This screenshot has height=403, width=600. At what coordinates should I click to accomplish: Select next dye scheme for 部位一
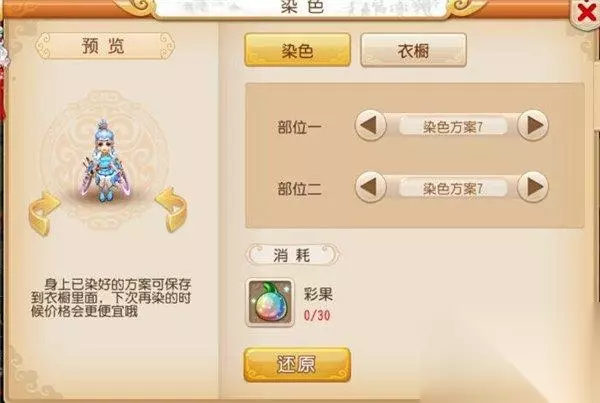coord(533,125)
